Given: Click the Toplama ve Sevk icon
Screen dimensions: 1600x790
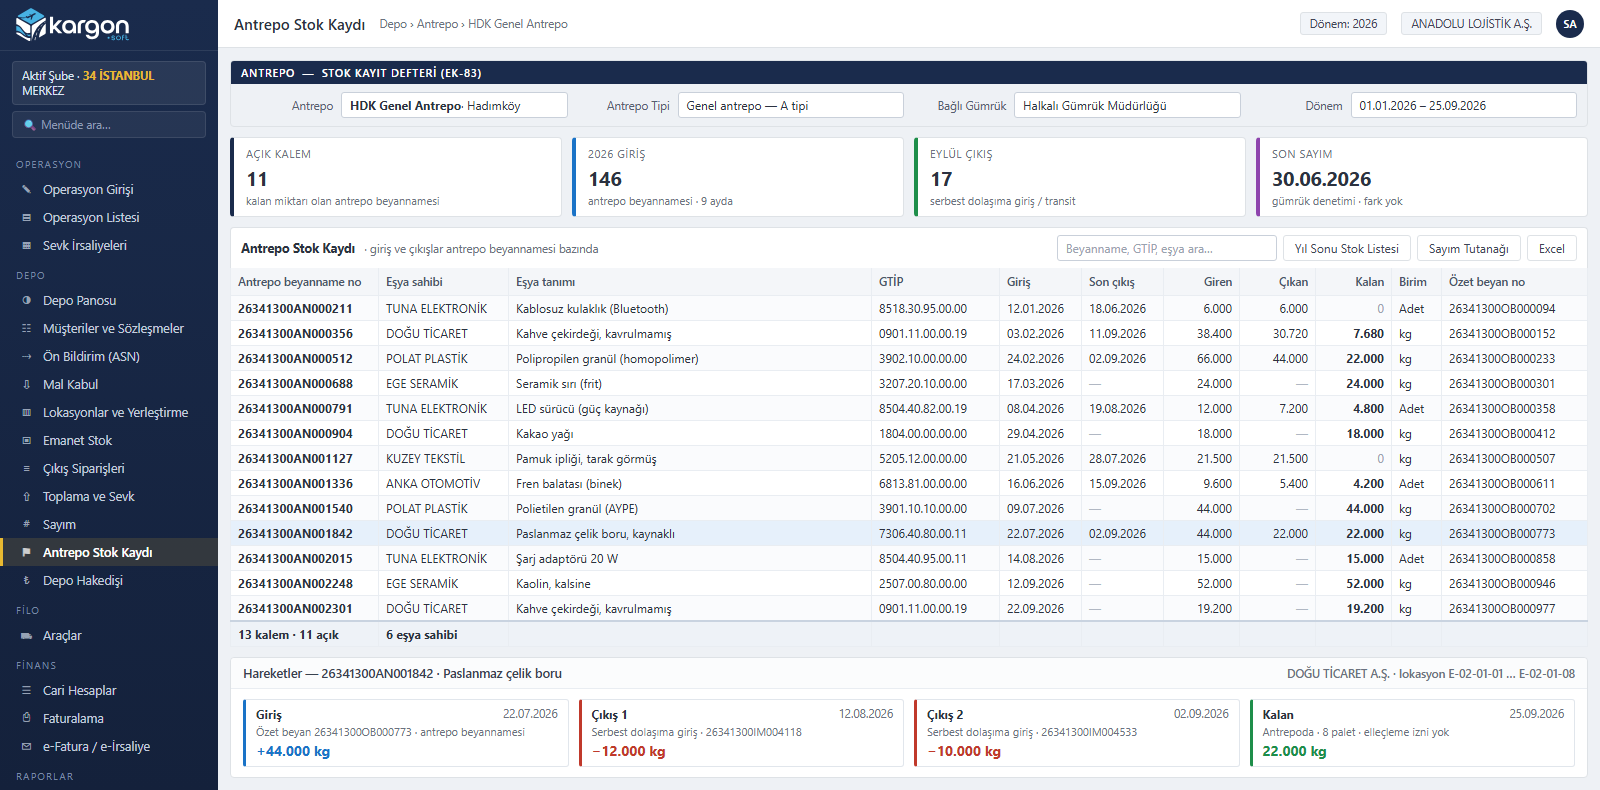Looking at the screenshot, I should pyautogui.click(x=26, y=496).
